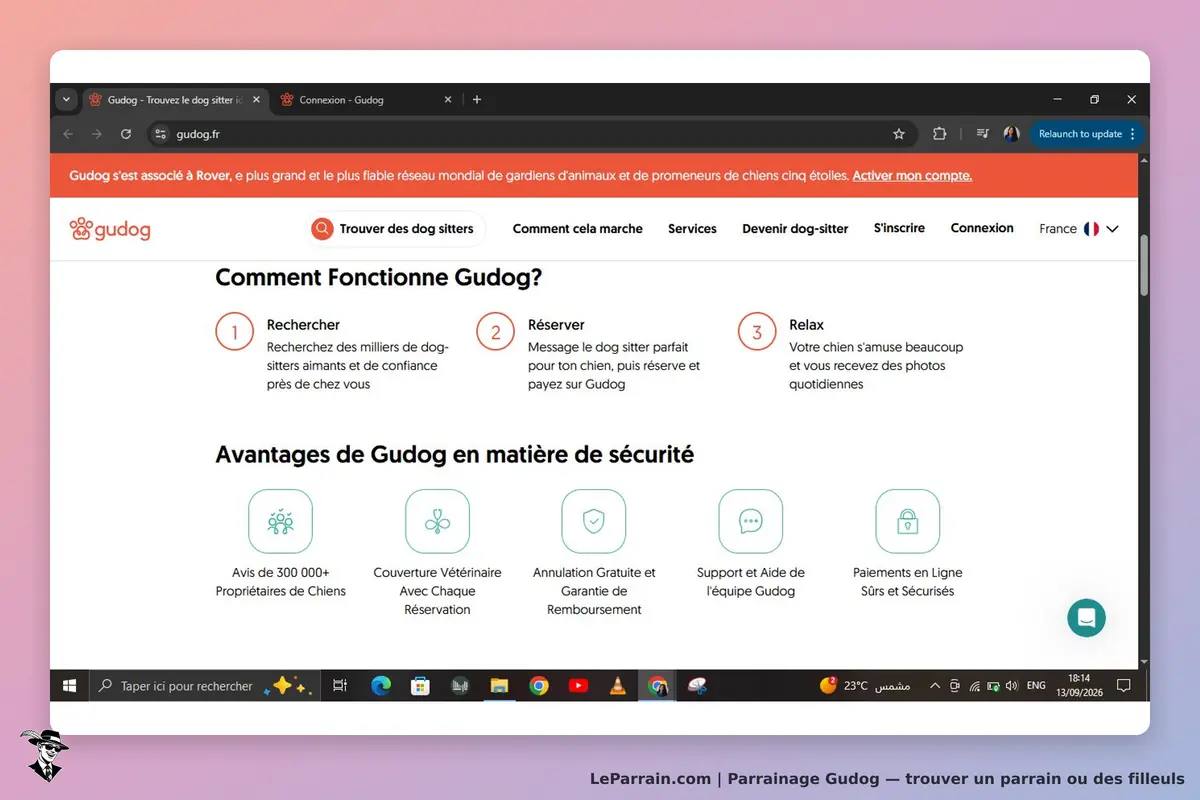The width and height of the screenshot is (1200, 800).
Task: Open File Explorer from taskbar
Action: click(499, 686)
